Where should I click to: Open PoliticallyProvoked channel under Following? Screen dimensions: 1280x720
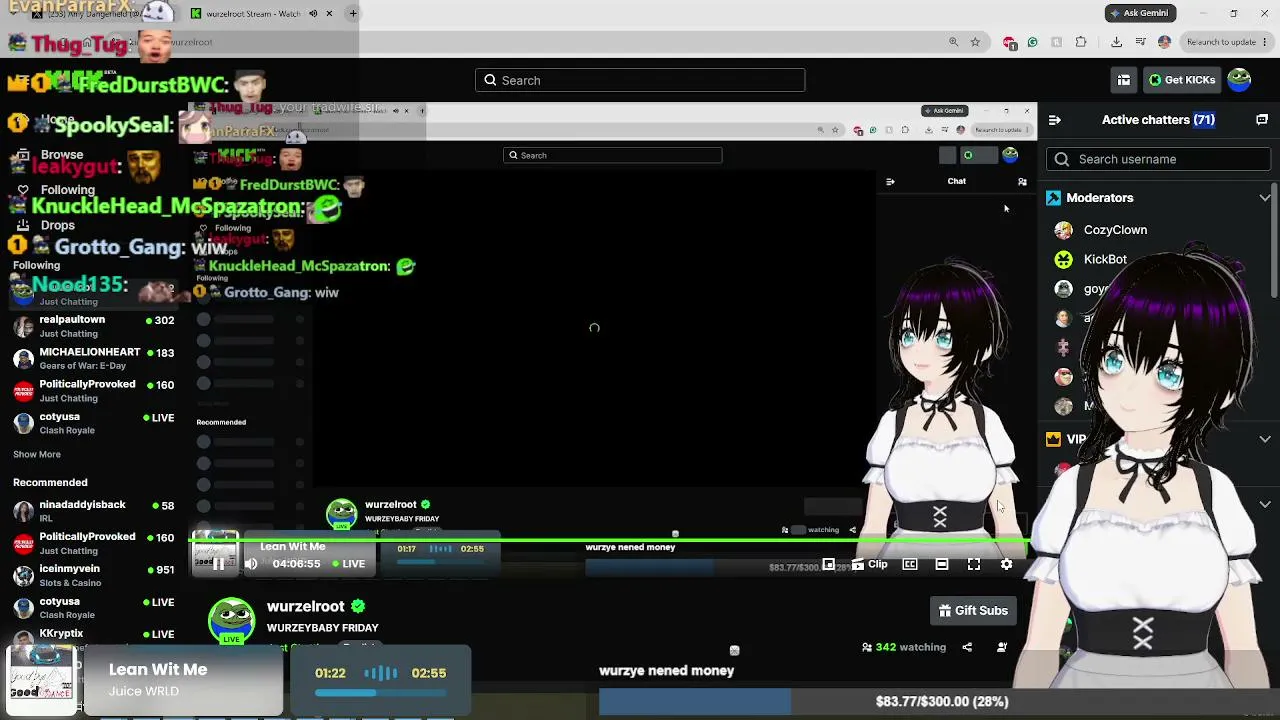pyautogui.click(x=94, y=390)
